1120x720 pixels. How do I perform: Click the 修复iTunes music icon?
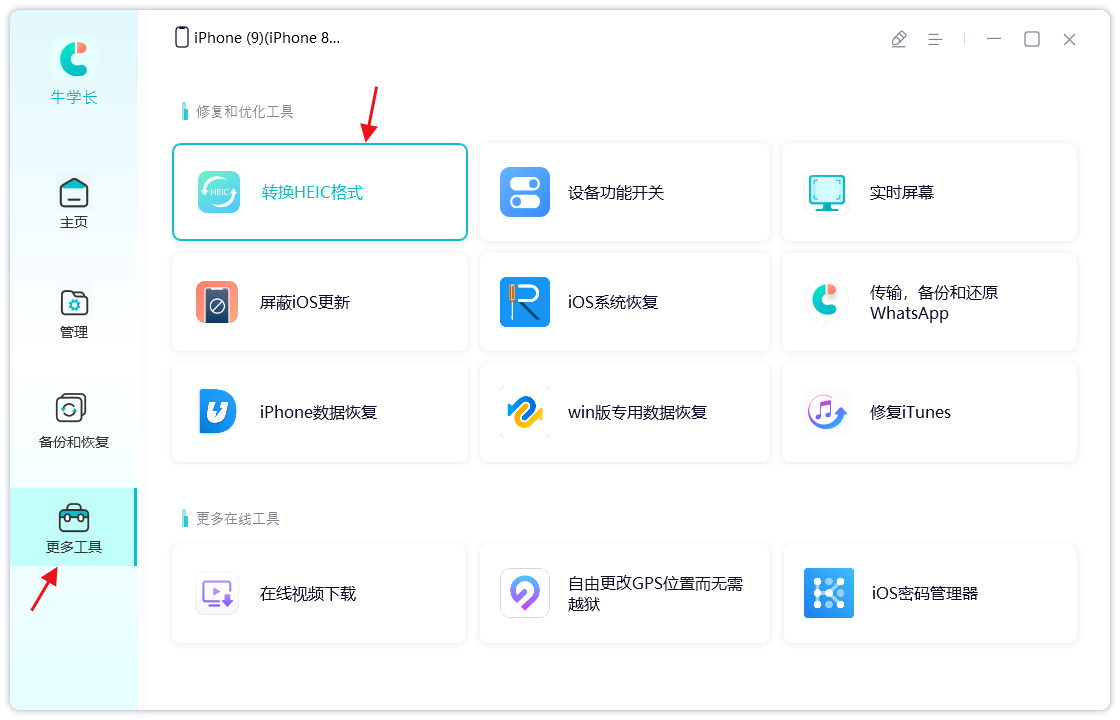coord(826,412)
